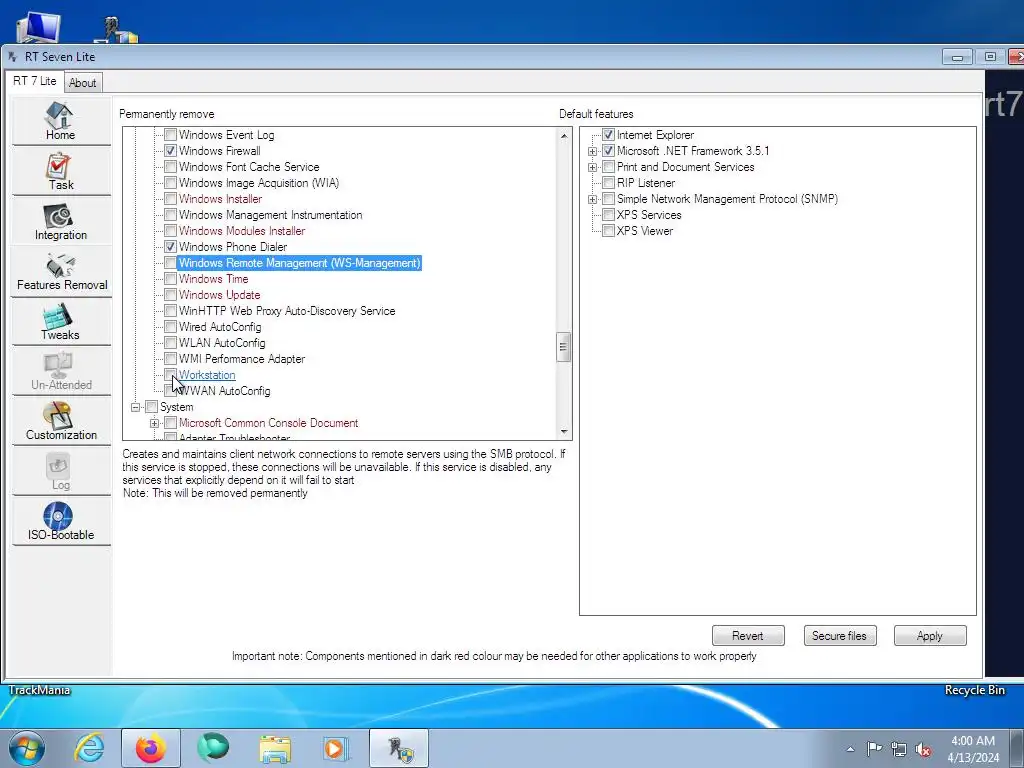Open the Tweaks section icon

point(60,321)
